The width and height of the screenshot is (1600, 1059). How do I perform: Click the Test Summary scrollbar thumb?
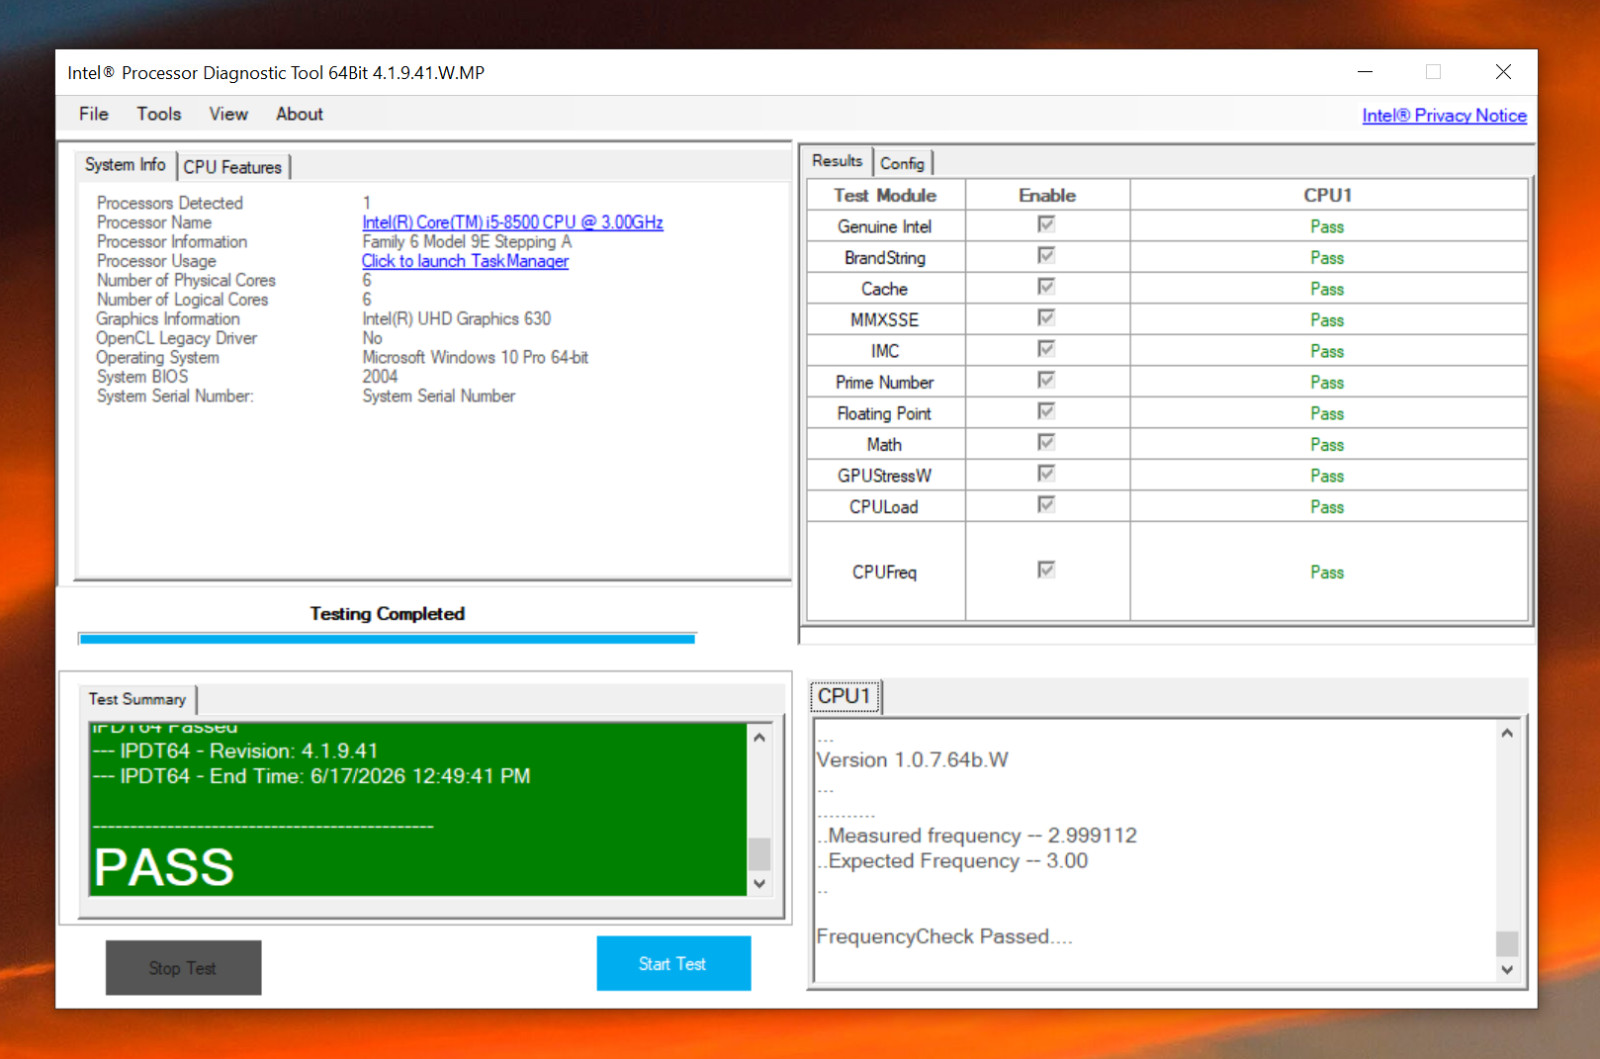(759, 853)
